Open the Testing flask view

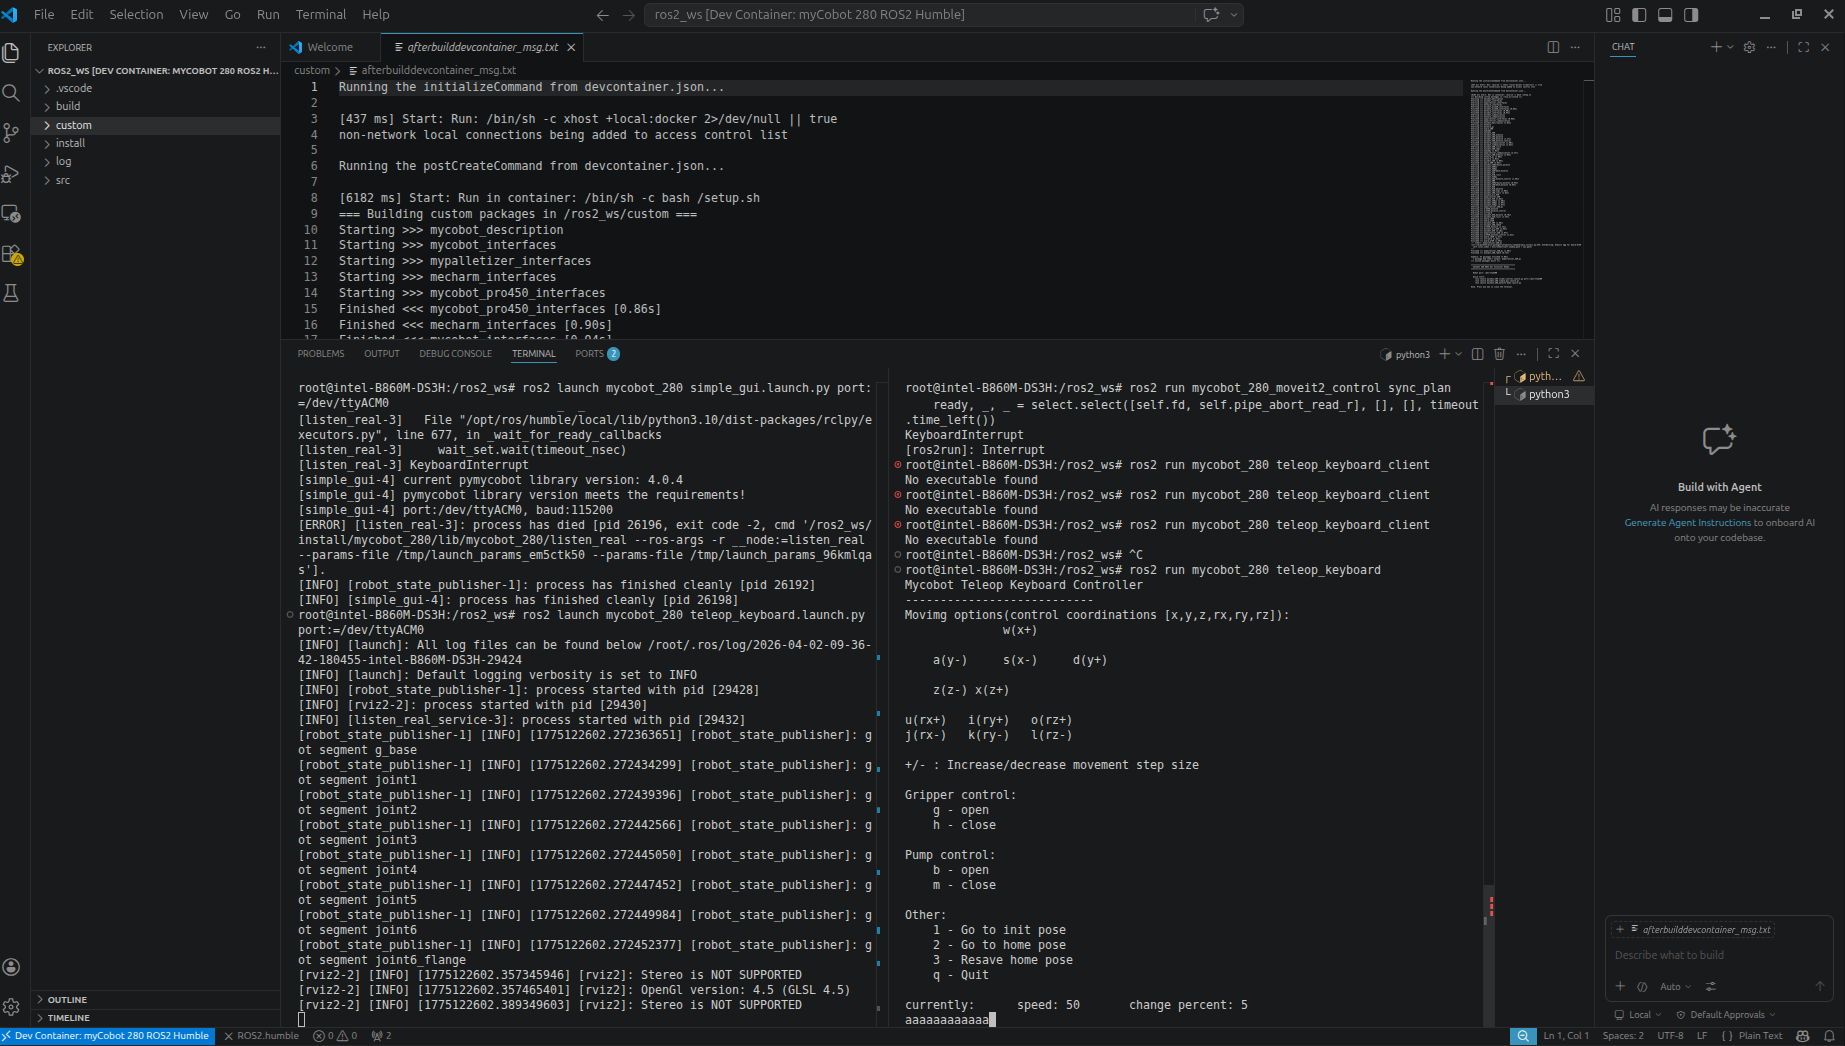pyautogui.click(x=12, y=293)
